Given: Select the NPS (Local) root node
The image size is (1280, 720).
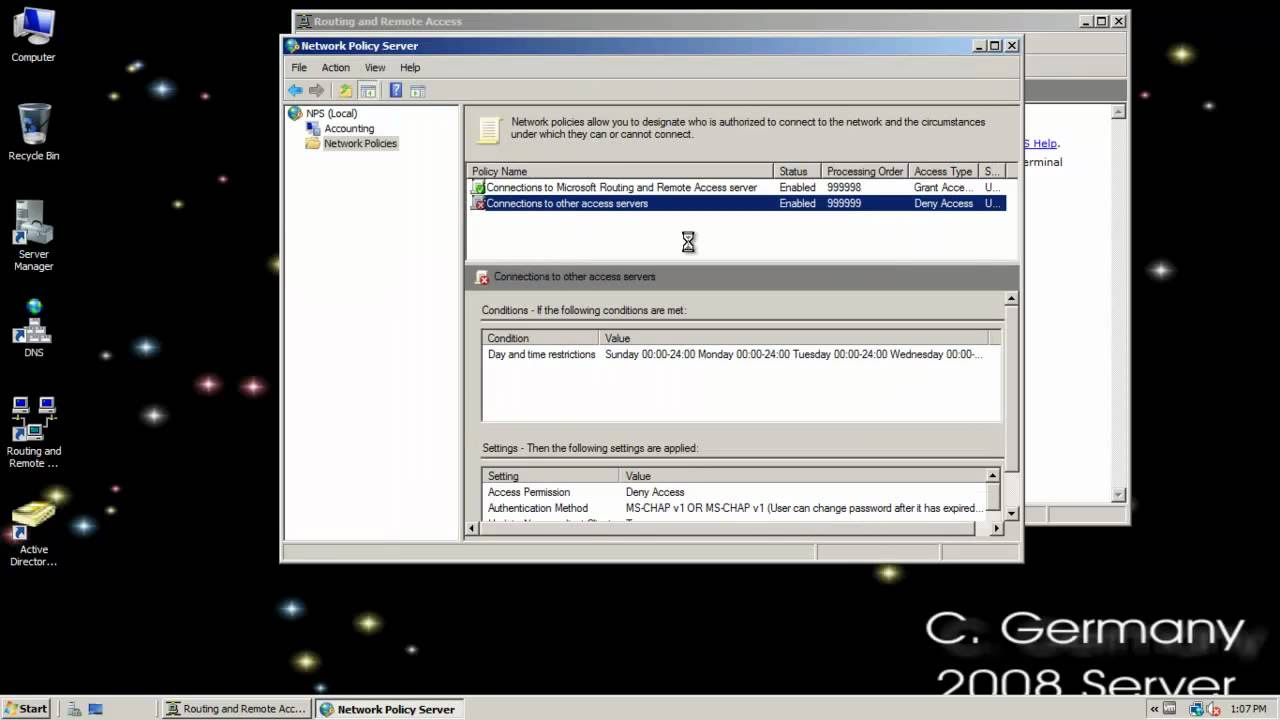Looking at the screenshot, I should pyautogui.click(x=331, y=113).
